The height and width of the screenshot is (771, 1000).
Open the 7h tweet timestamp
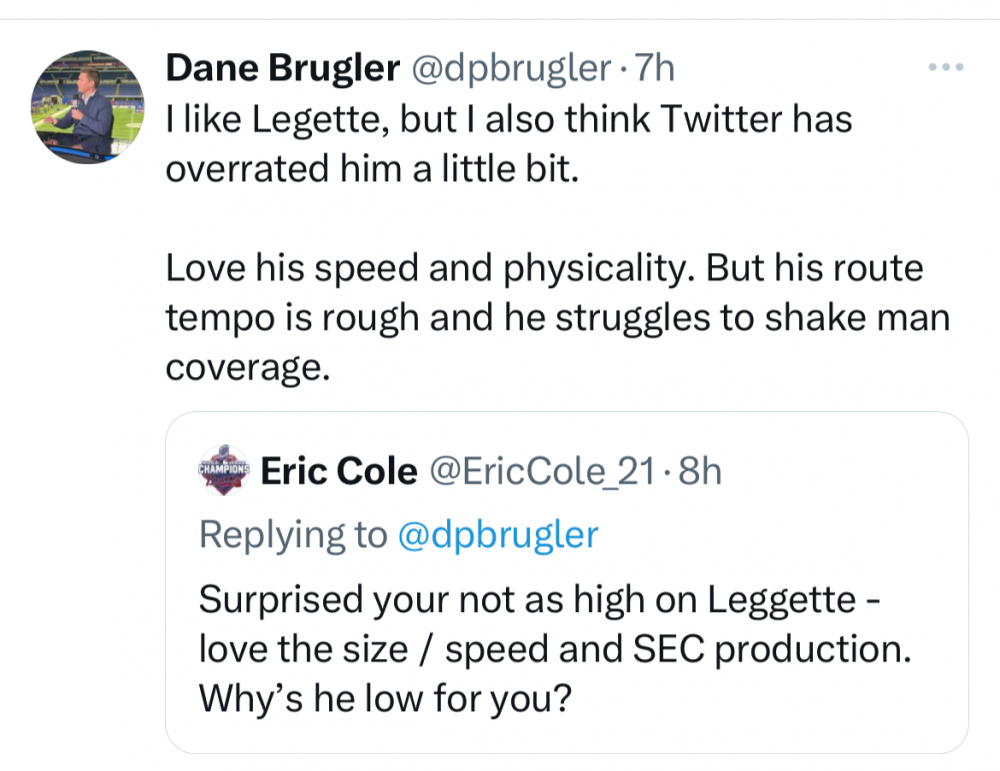point(655,68)
